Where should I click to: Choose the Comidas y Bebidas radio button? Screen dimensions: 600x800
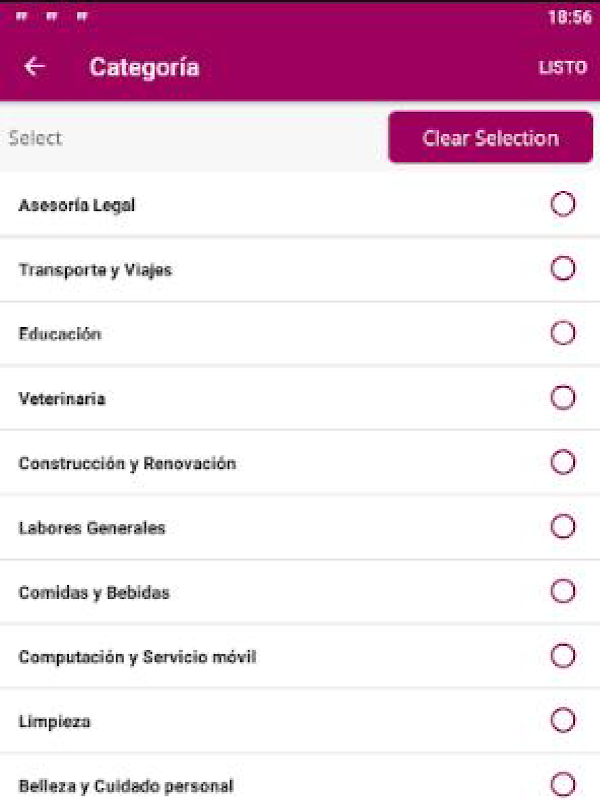point(563,592)
